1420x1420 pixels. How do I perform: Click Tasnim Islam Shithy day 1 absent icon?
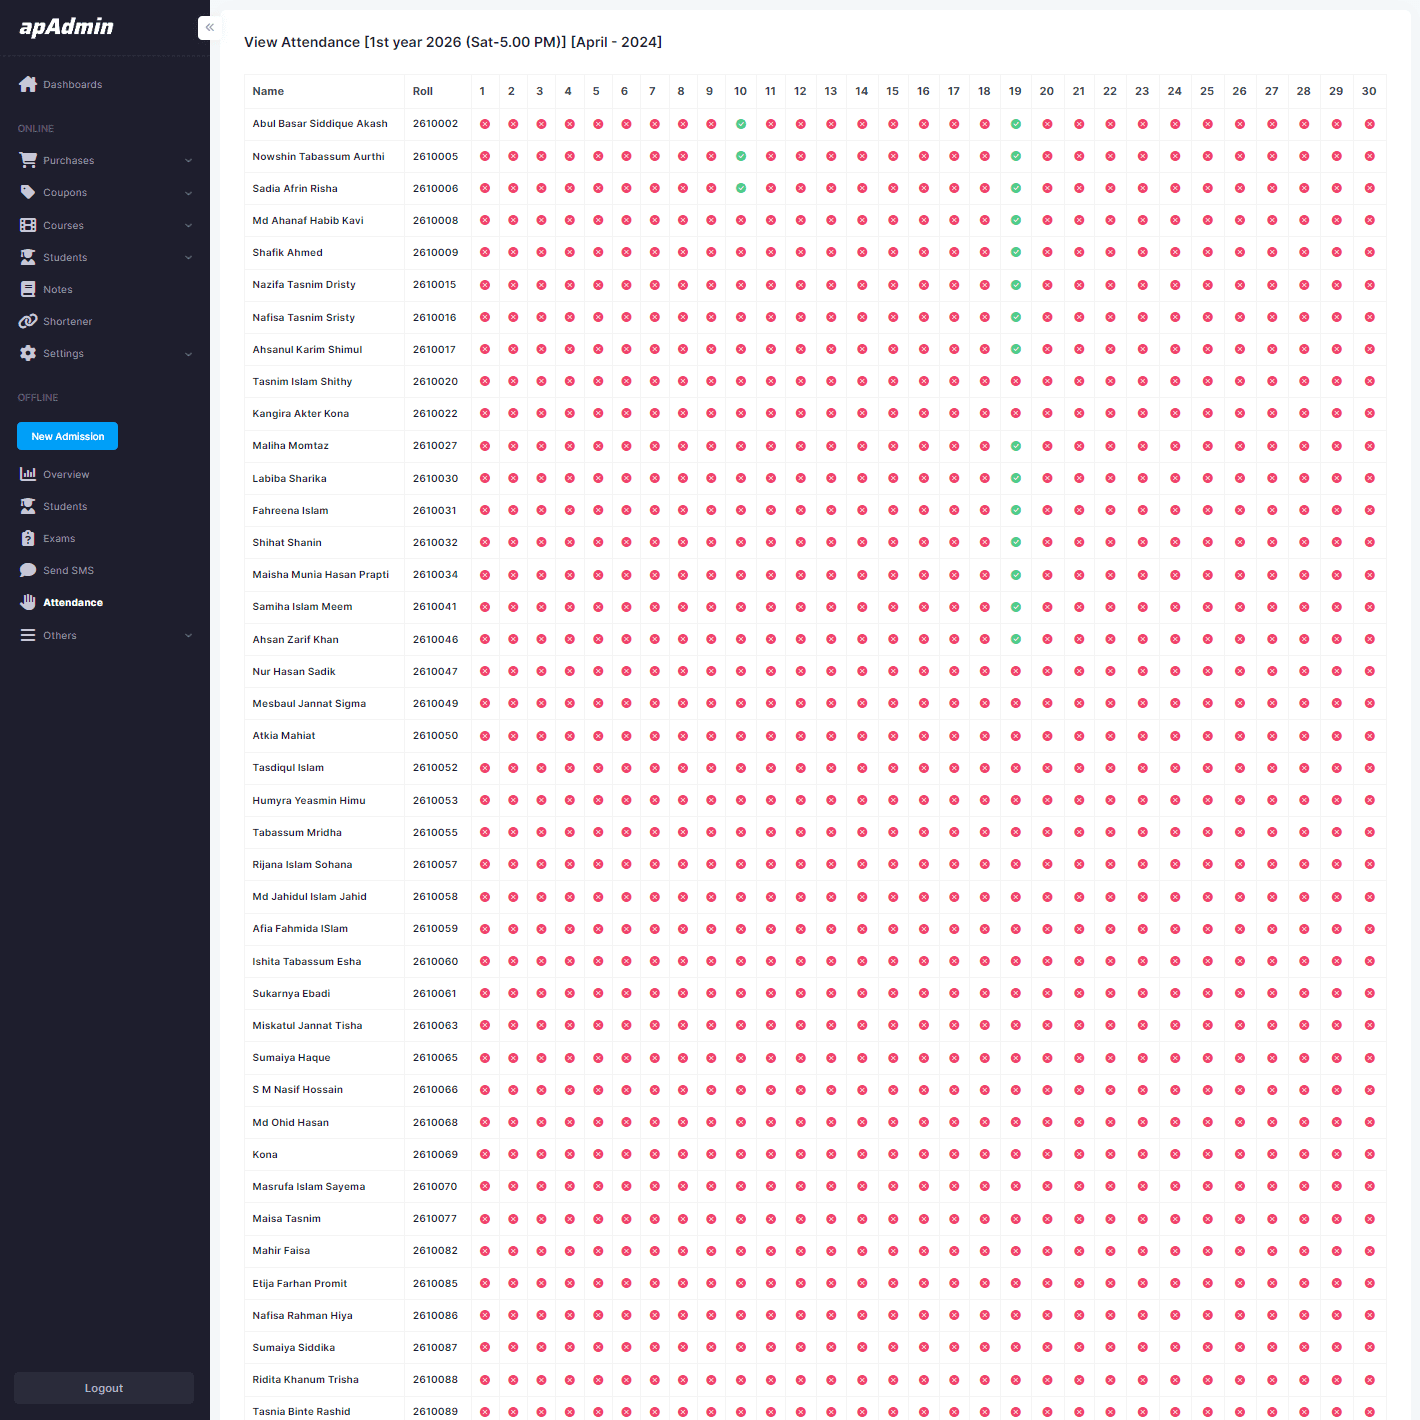click(x=485, y=381)
